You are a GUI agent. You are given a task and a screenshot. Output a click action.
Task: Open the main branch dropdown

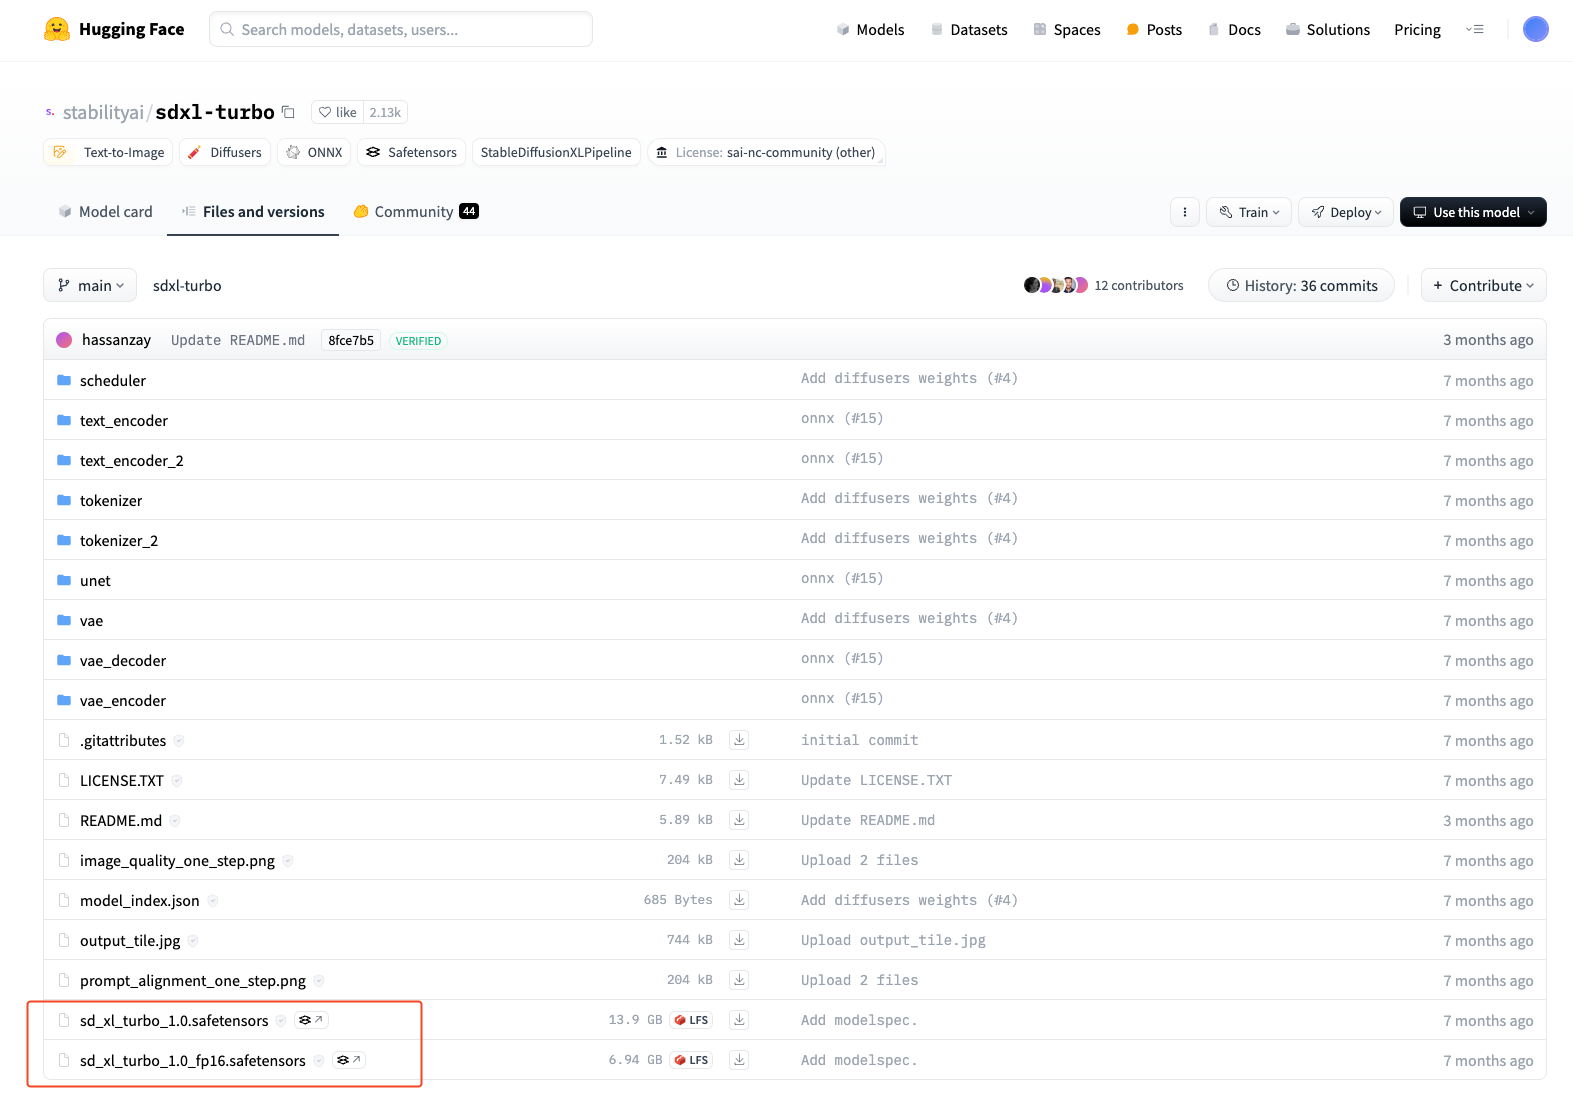click(x=90, y=285)
